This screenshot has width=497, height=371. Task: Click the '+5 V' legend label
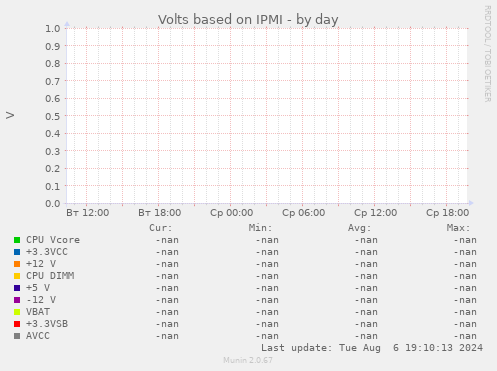coord(38,288)
